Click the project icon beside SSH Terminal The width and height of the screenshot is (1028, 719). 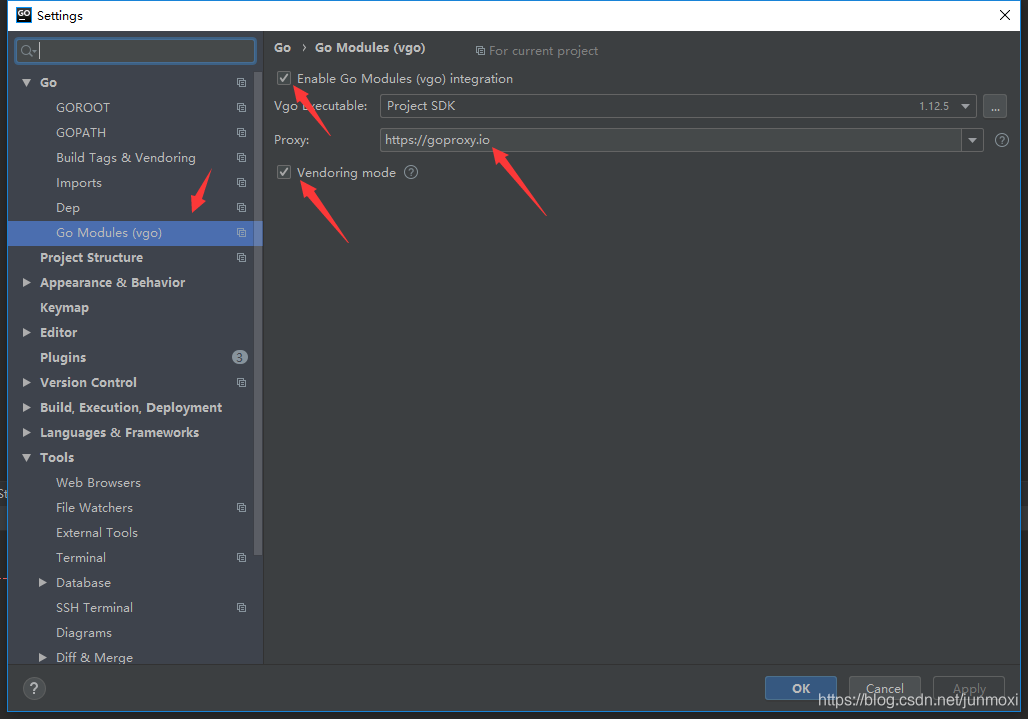(241, 608)
